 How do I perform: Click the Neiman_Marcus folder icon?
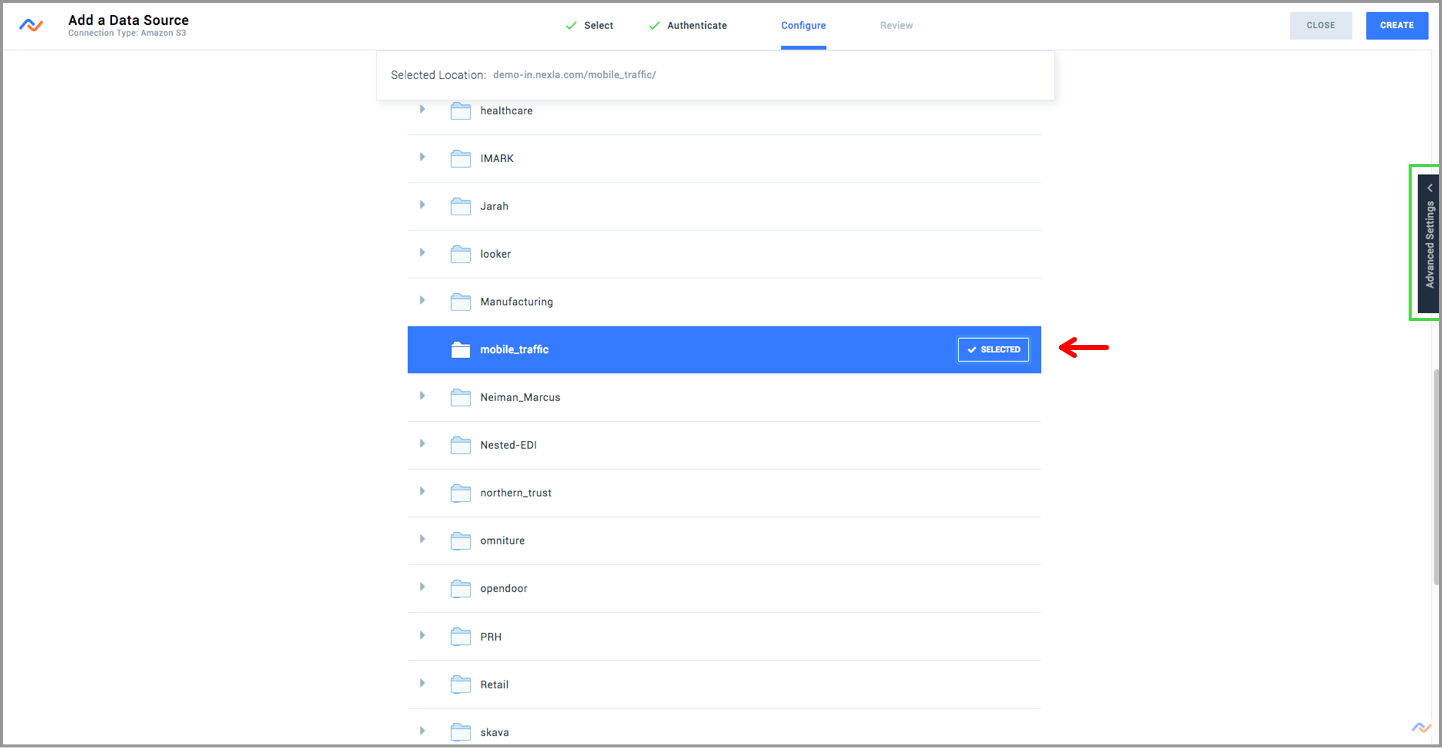460,397
